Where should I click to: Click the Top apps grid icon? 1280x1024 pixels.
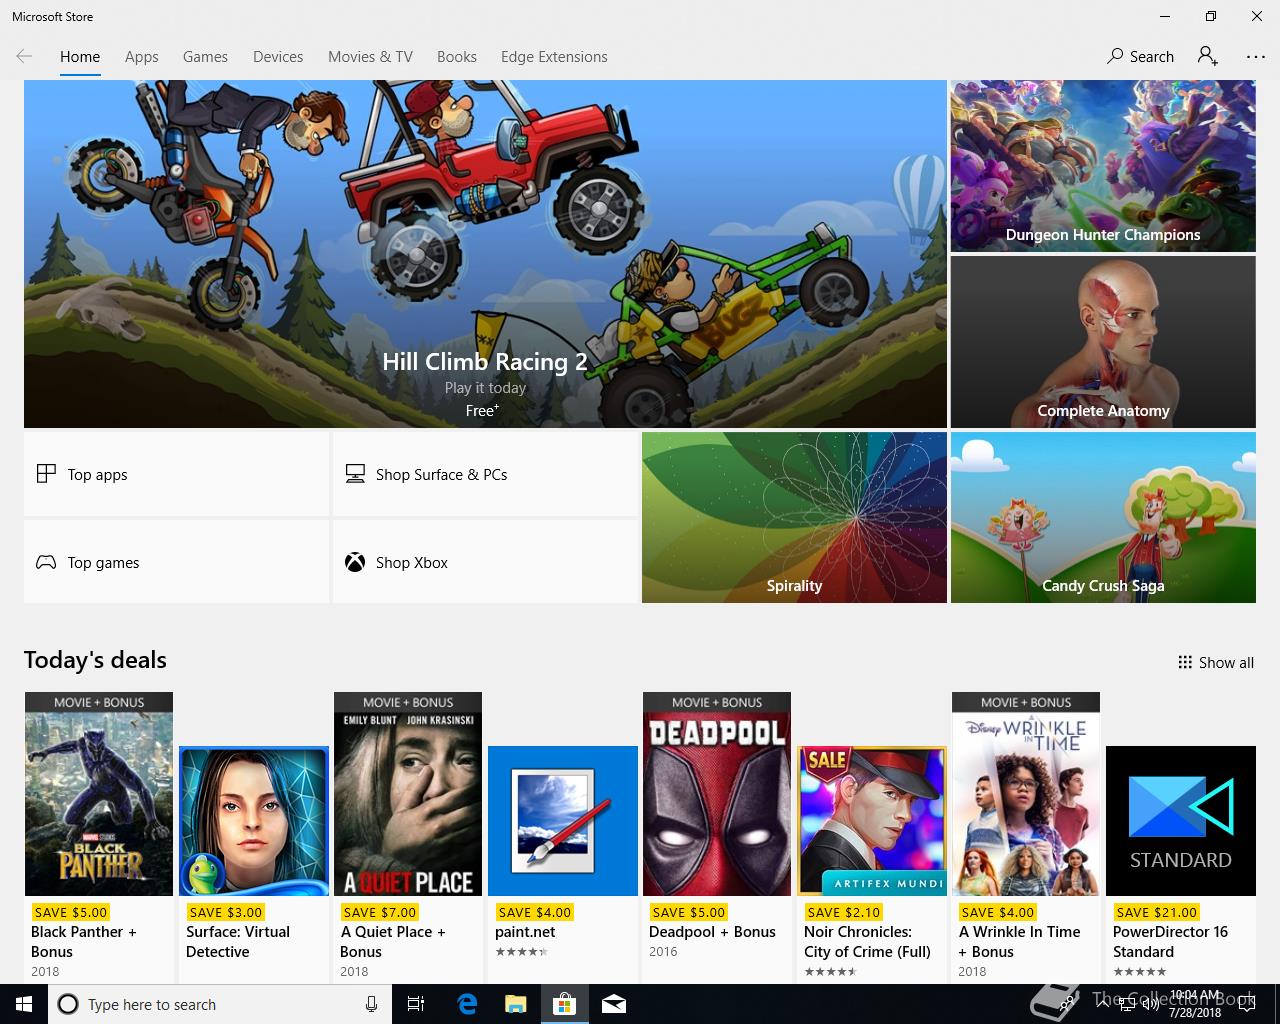[46, 474]
